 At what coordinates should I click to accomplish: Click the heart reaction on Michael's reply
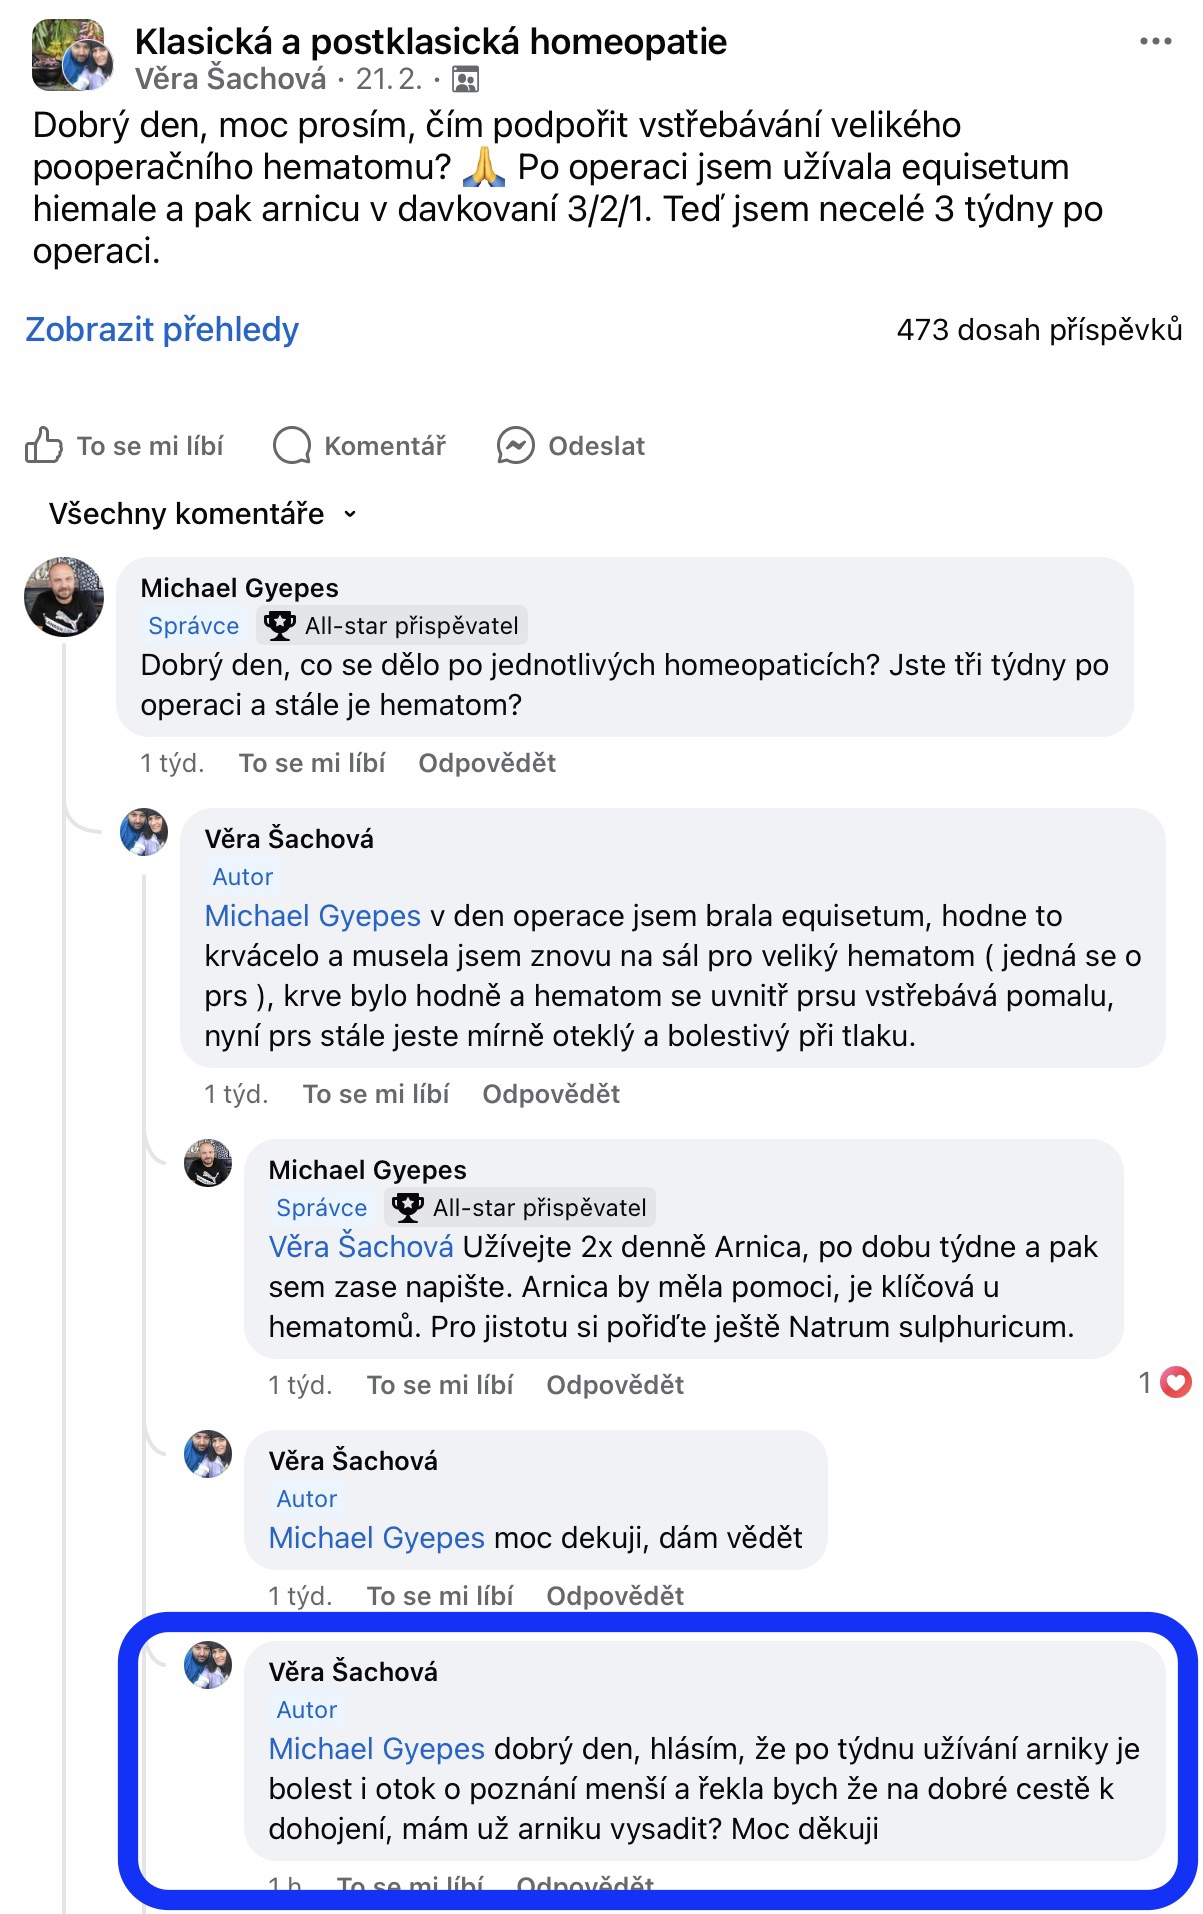1176,1383
